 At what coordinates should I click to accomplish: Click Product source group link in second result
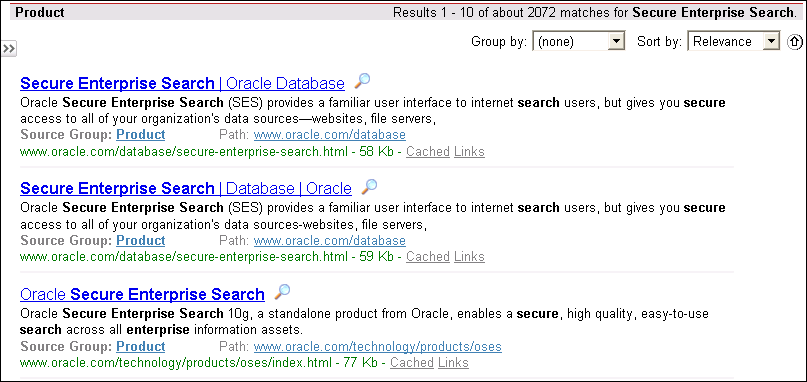(141, 240)
